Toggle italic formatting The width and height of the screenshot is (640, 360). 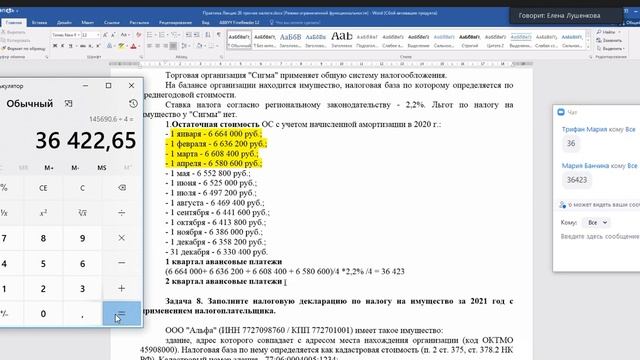(x=62, y=46)
